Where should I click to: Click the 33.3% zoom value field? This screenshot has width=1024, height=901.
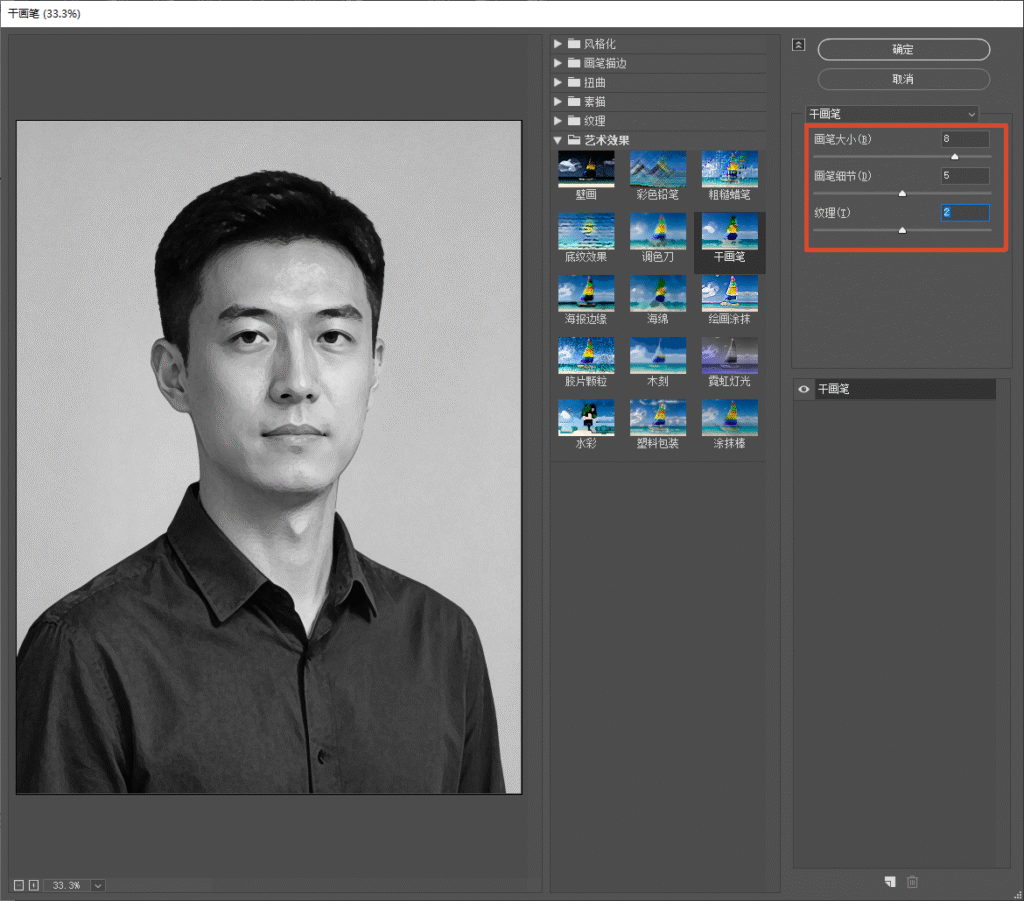[x=67, y=885]
